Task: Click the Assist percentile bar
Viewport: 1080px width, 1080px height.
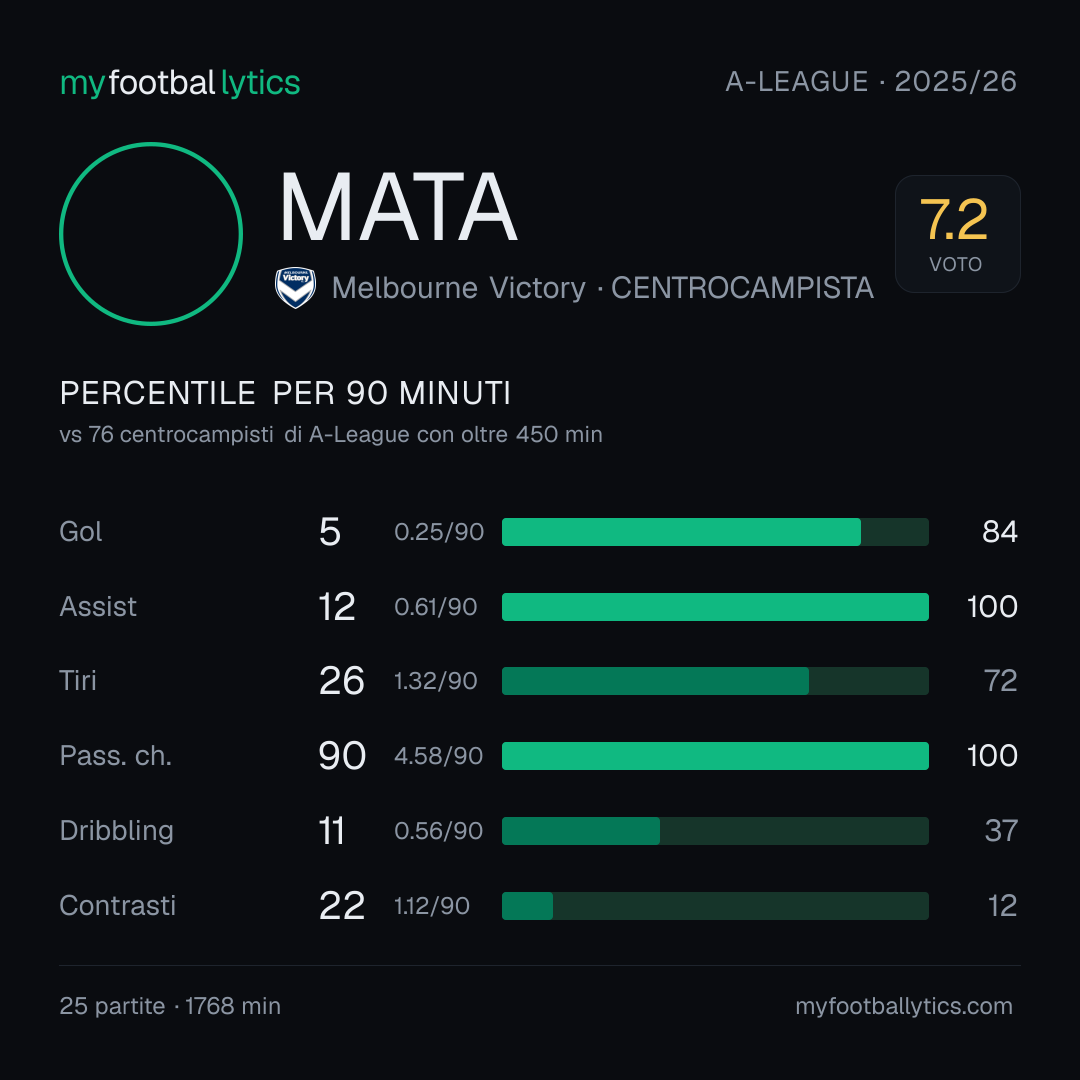Action: coord(715,607)
